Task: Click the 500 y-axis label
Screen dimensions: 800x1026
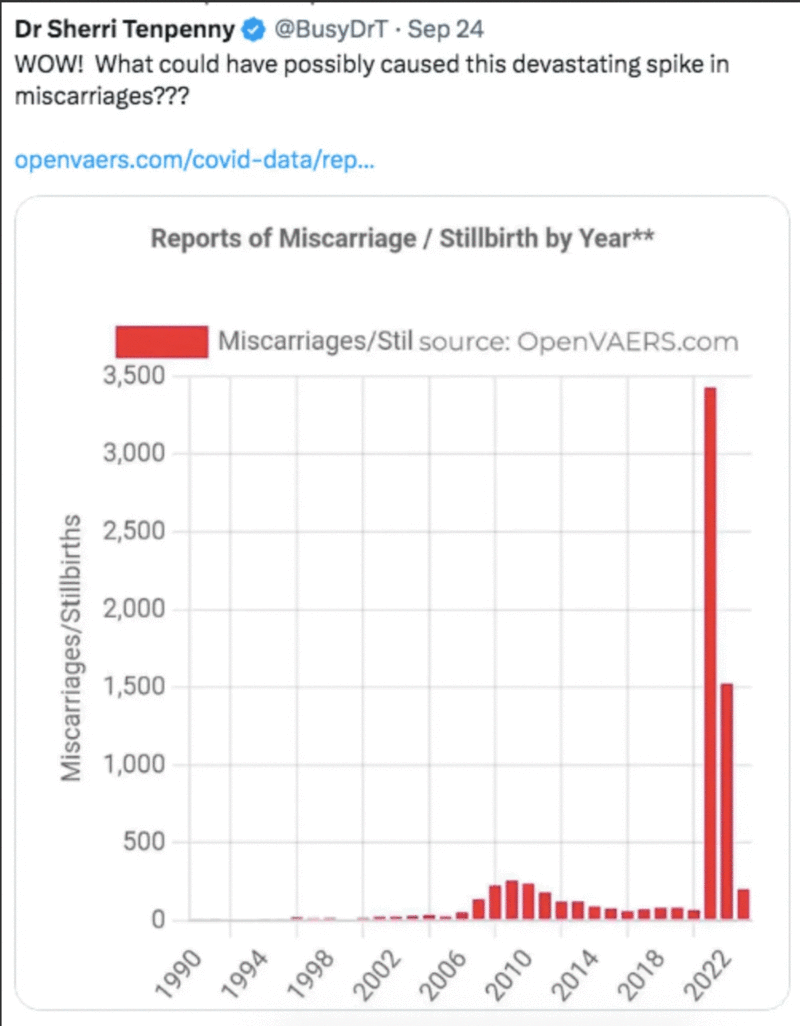Action: pos(144,841)
